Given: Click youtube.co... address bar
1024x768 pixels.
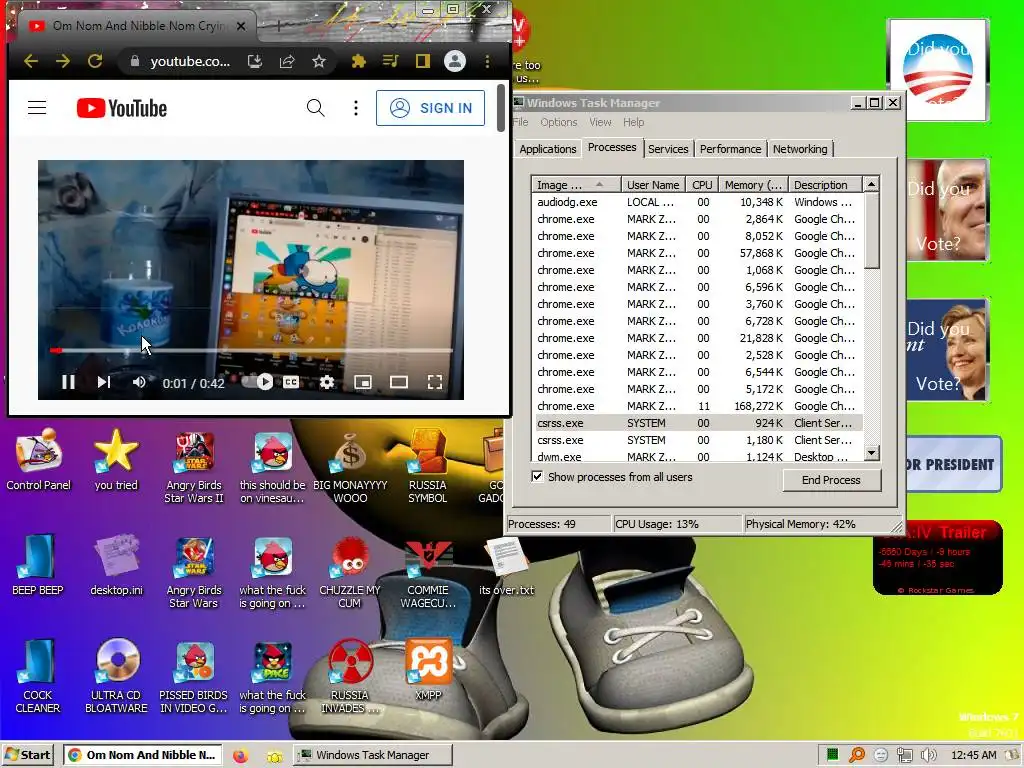Looking at the screenshot, I should 189,61.
